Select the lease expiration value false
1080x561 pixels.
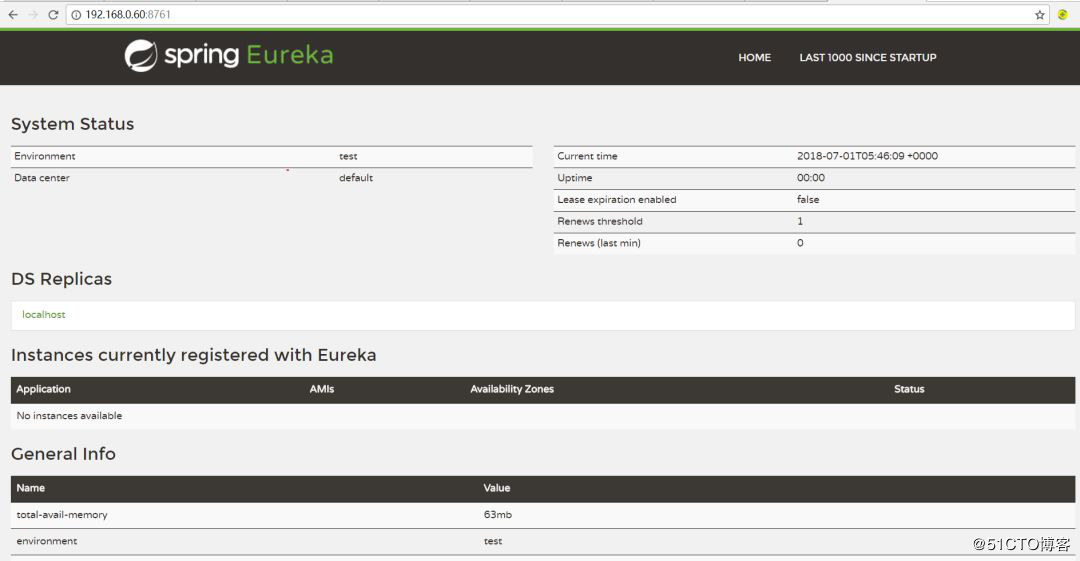808,200
